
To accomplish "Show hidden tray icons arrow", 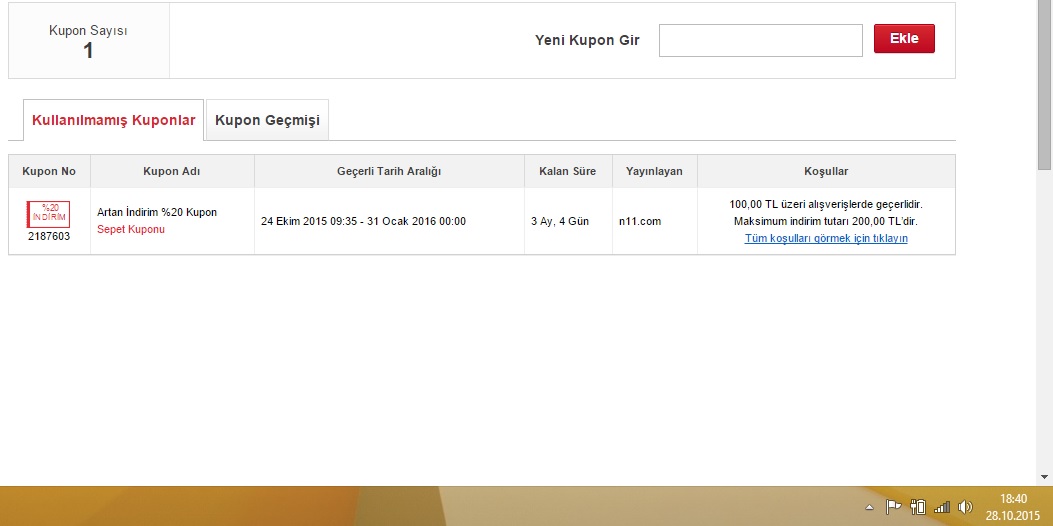I will point(871,508).
